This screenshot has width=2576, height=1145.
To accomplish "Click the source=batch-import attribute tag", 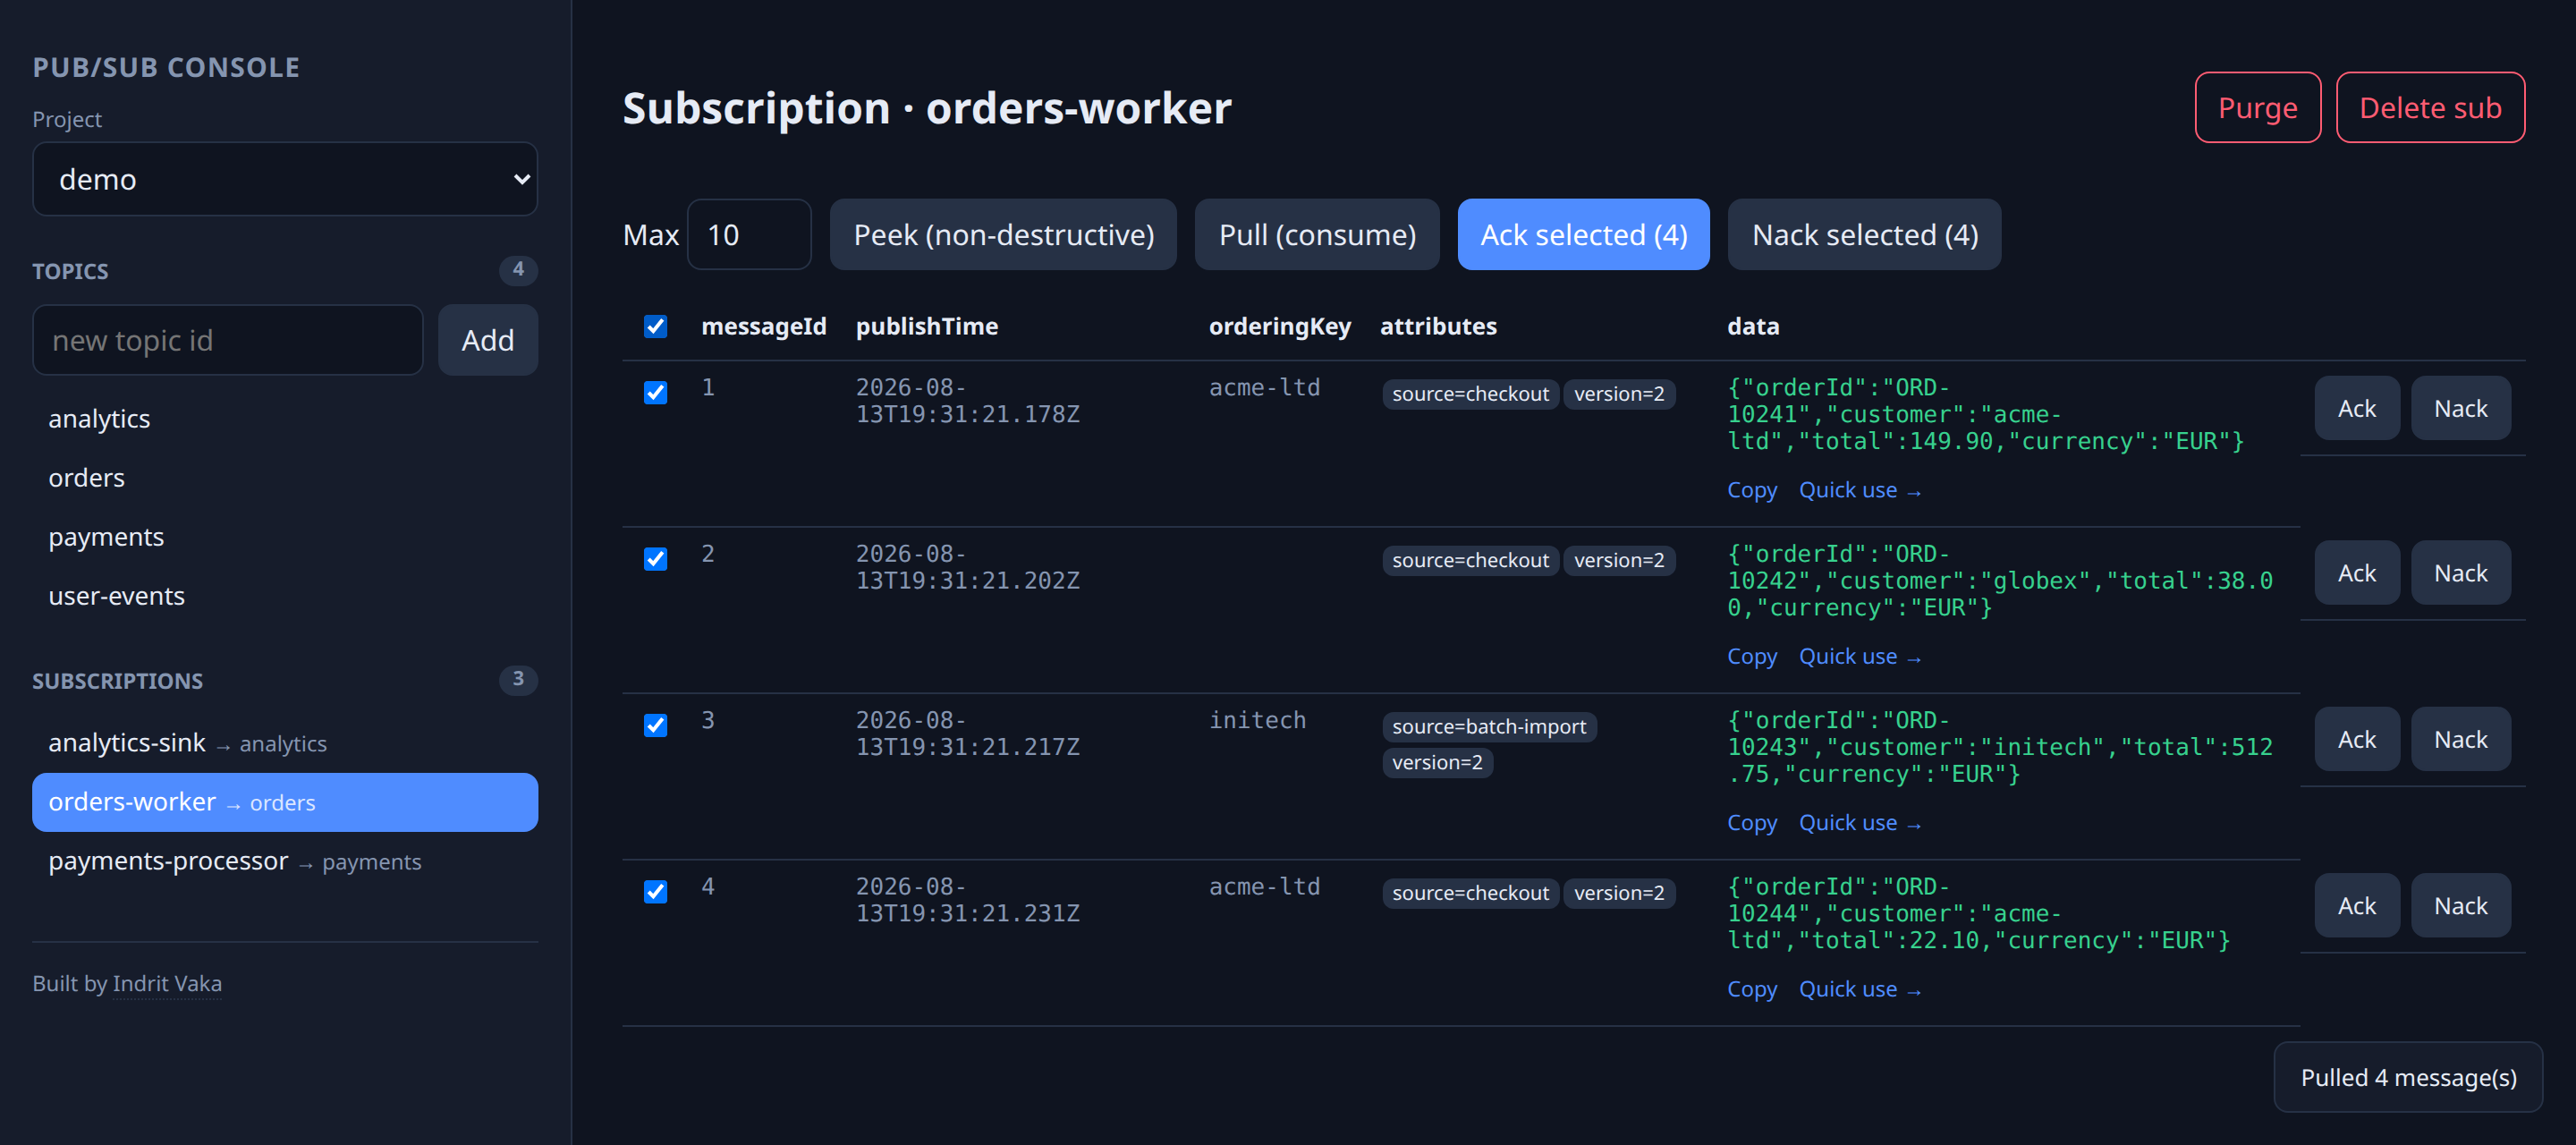I will [x=1489, y=726].
